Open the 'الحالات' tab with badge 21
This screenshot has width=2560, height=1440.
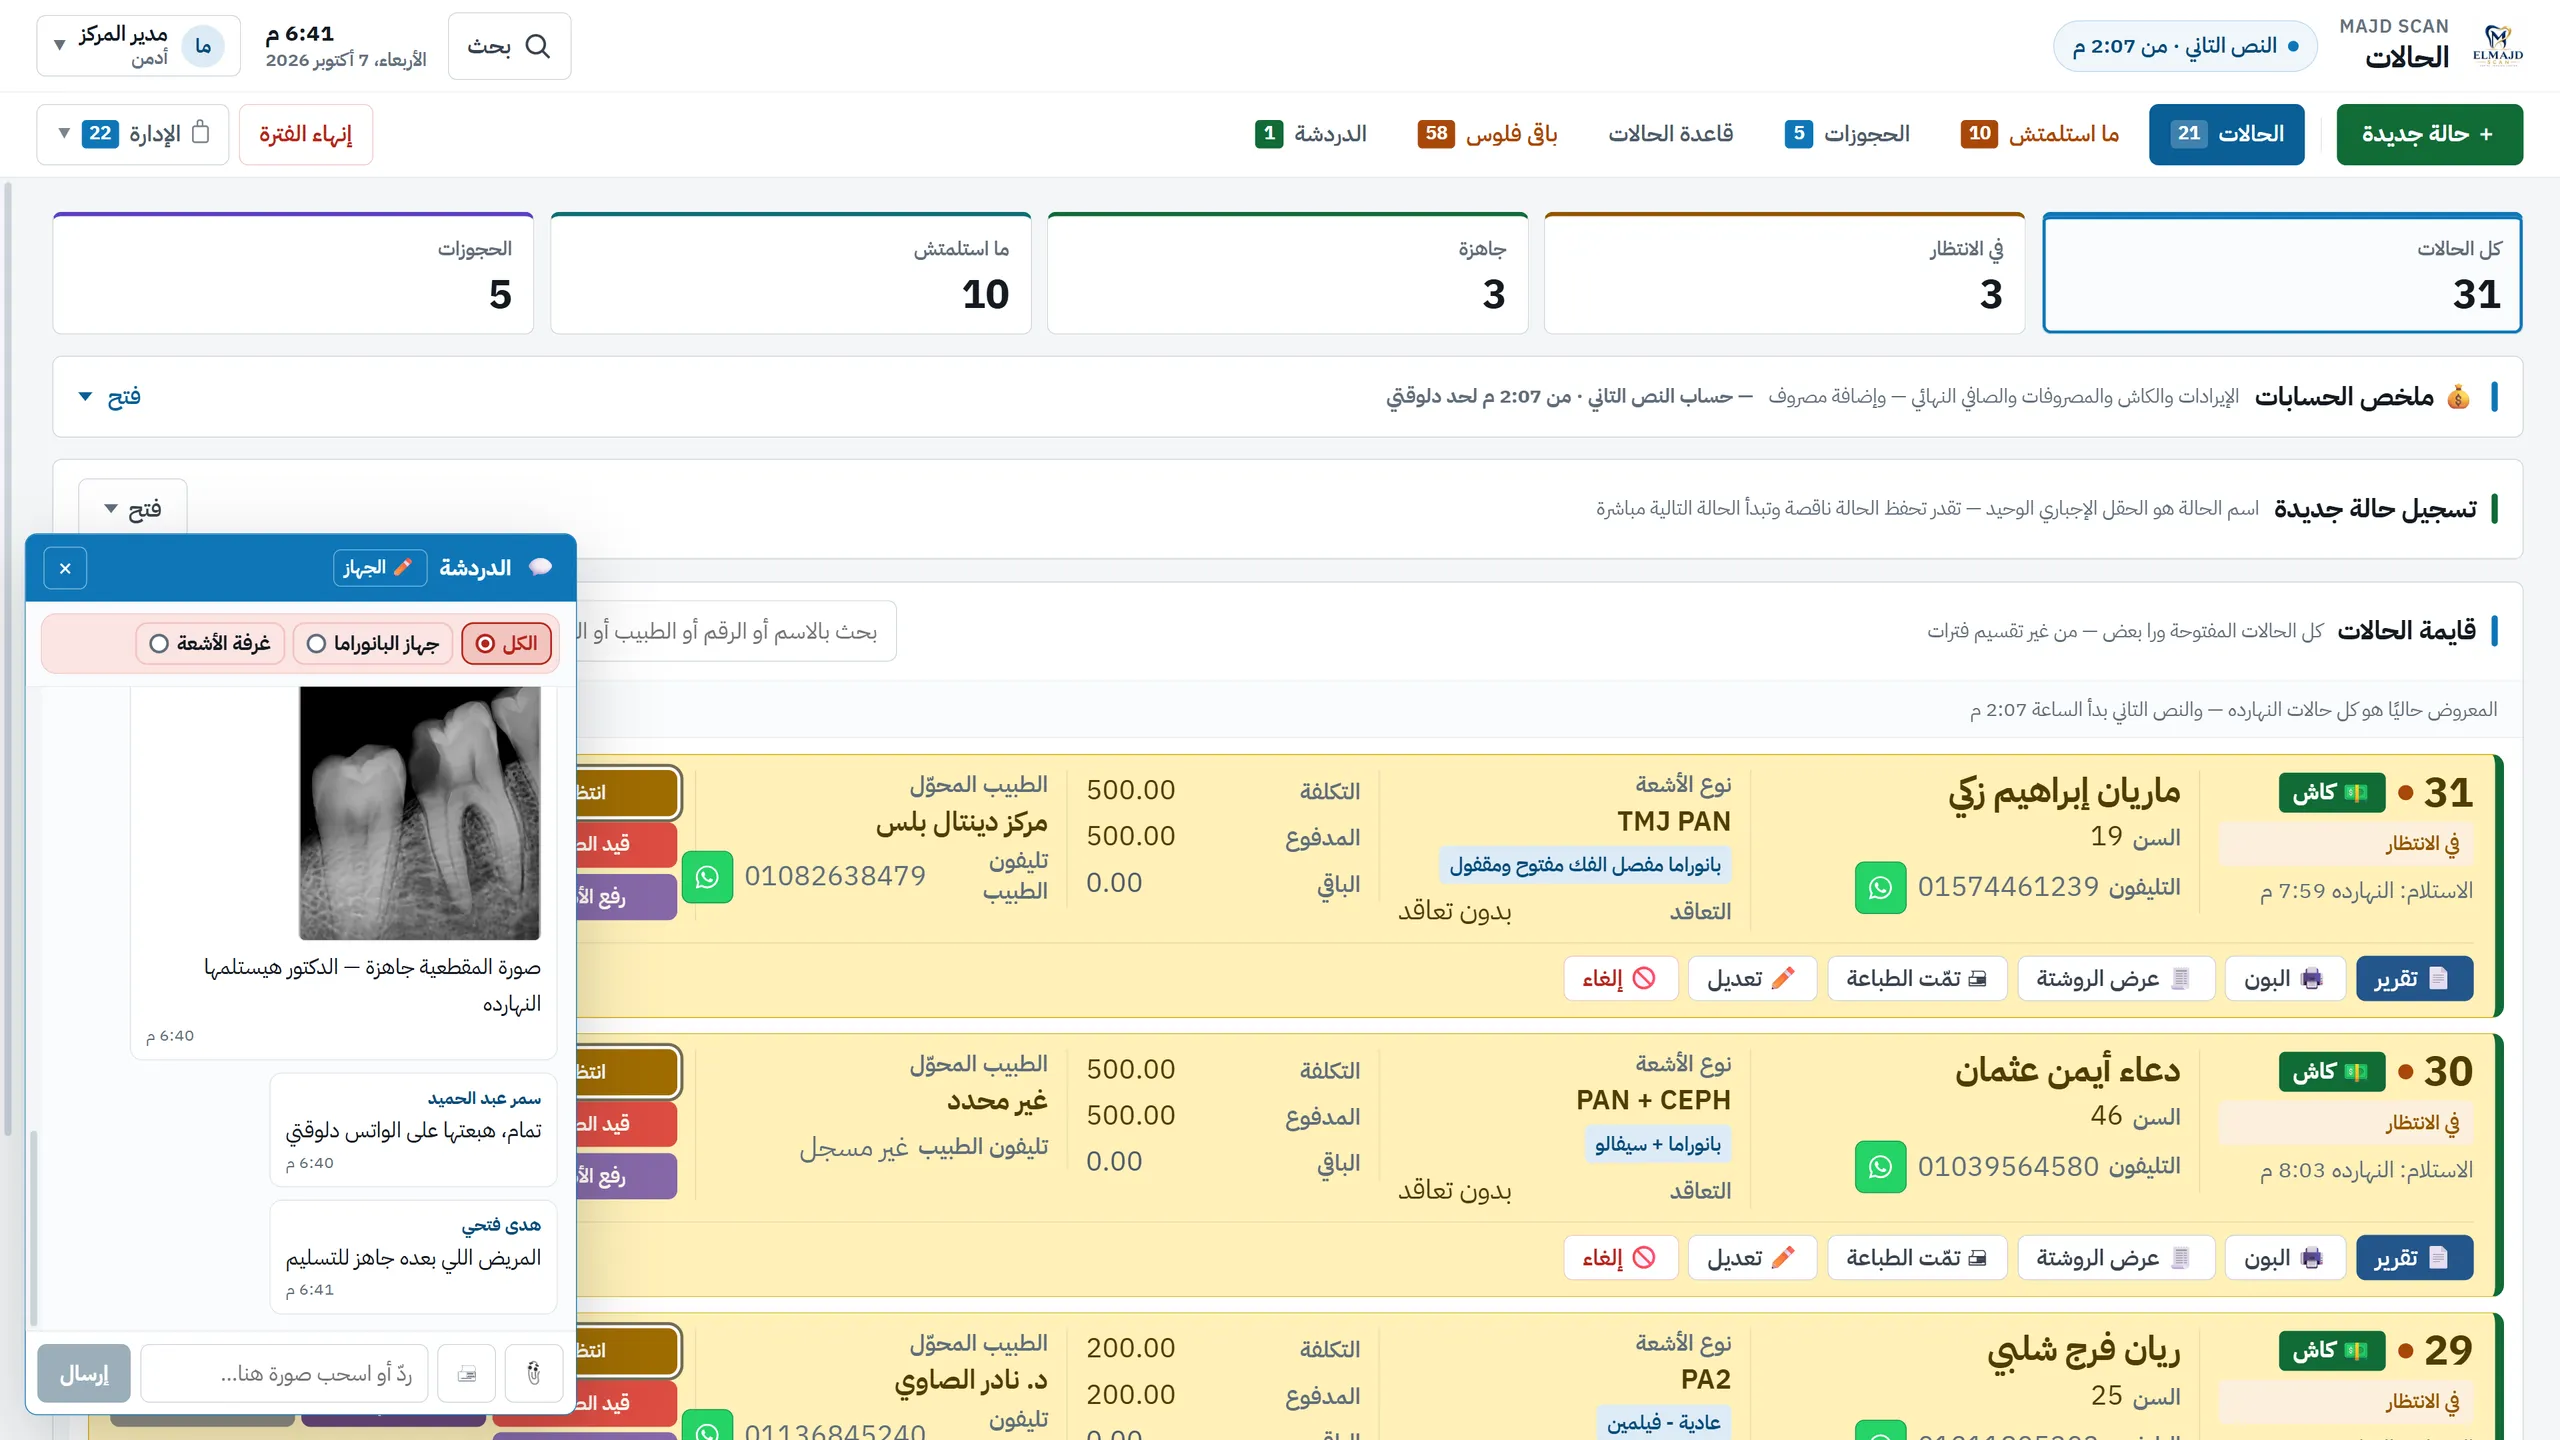[2226, 134]
